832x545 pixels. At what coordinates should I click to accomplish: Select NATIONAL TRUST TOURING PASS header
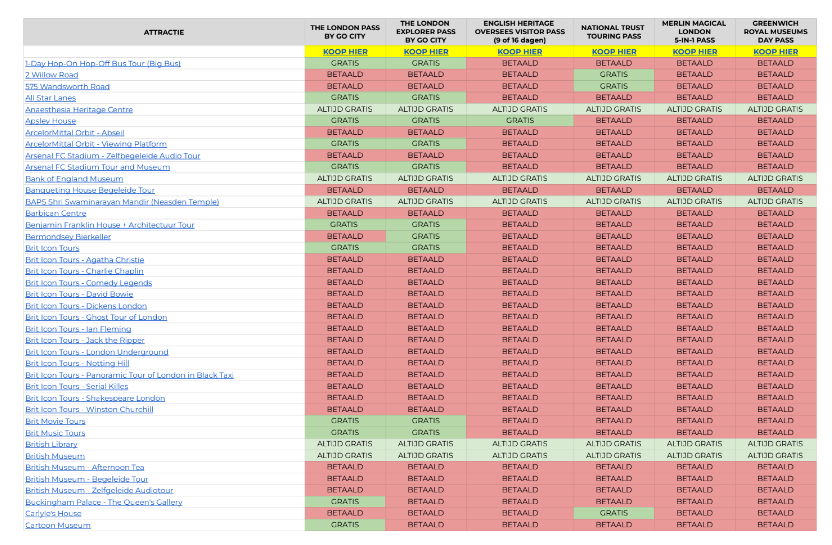tap(614, 32)
